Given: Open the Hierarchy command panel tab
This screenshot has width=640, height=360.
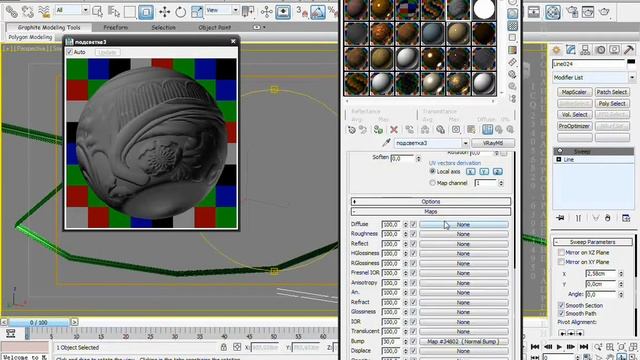Looking at the screenshot, I should pos(585,50).
